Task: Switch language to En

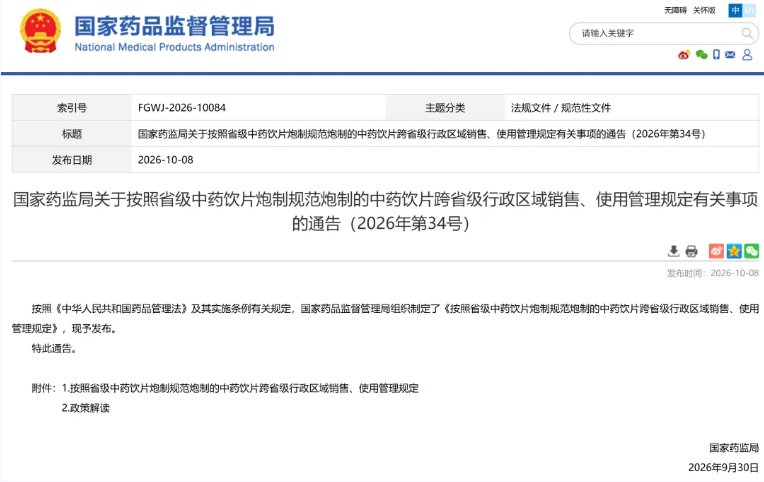Action: 749,10
